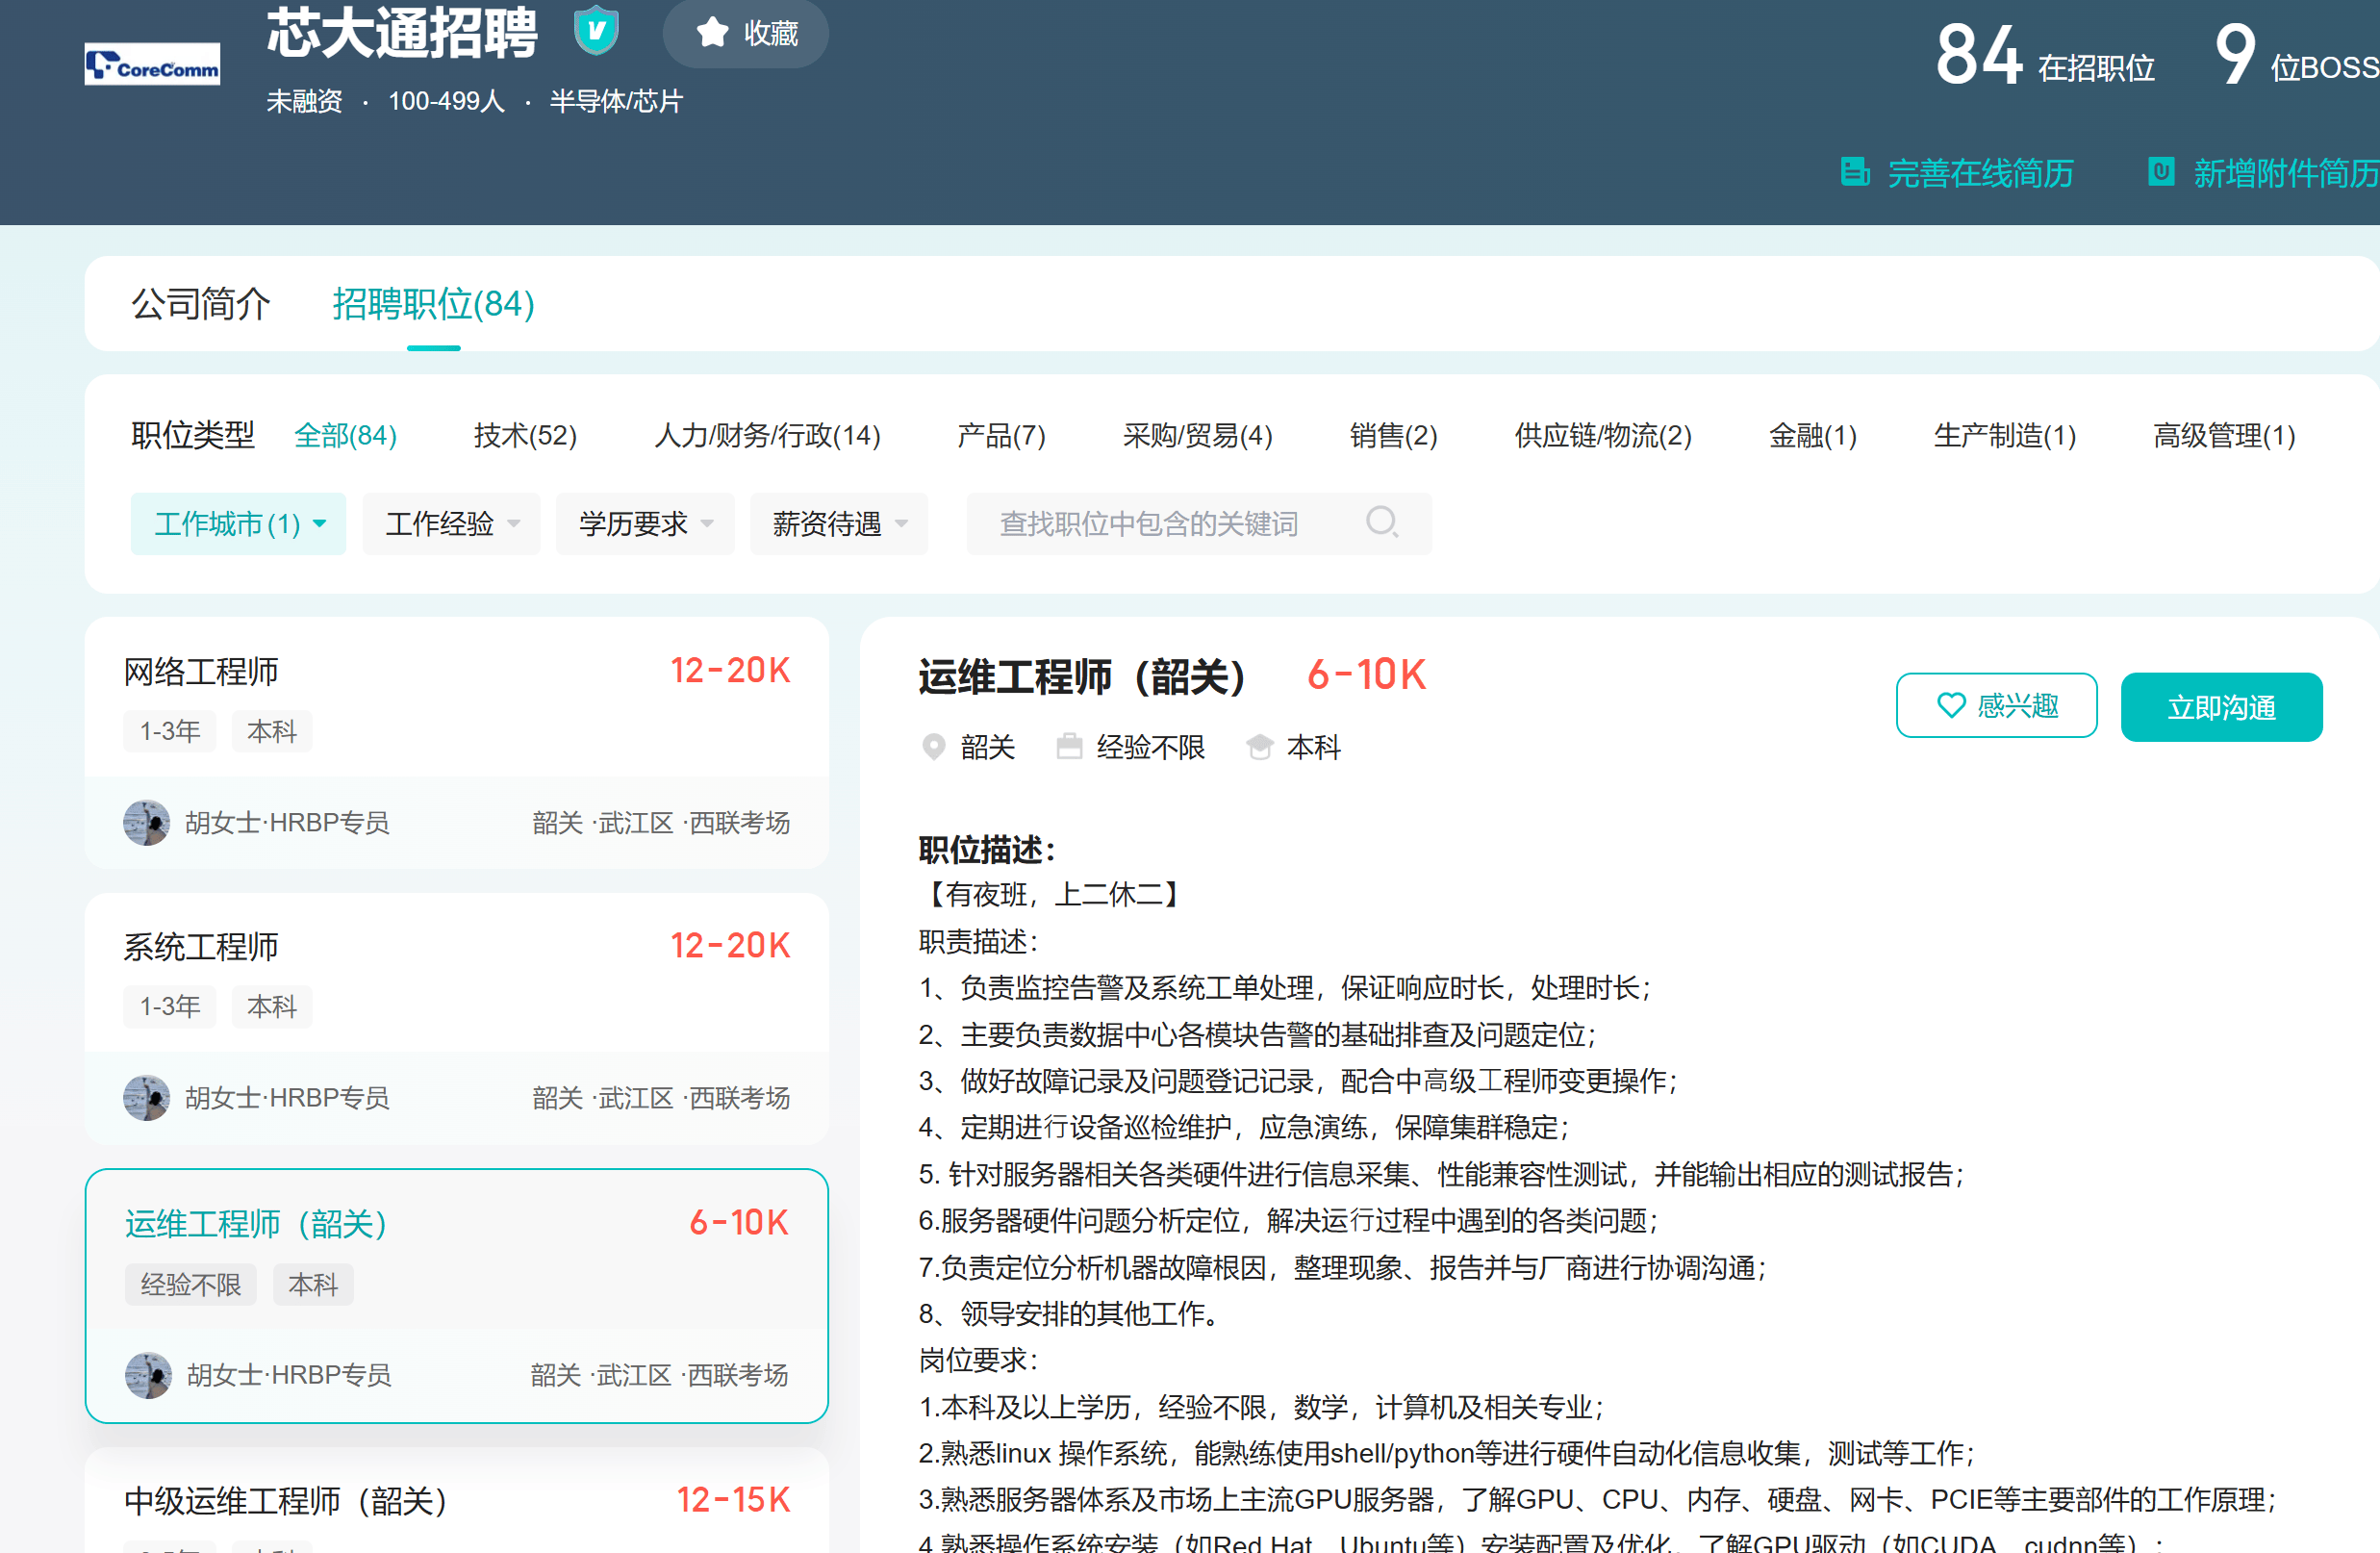Click the briefcase icon beside 经验不限

pos(1069,746)
